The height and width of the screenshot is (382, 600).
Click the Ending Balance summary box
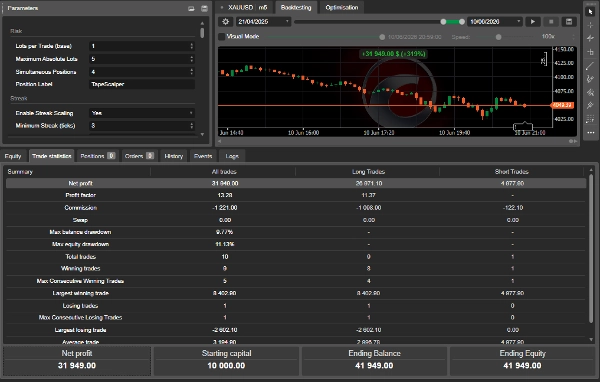(374, 360)
